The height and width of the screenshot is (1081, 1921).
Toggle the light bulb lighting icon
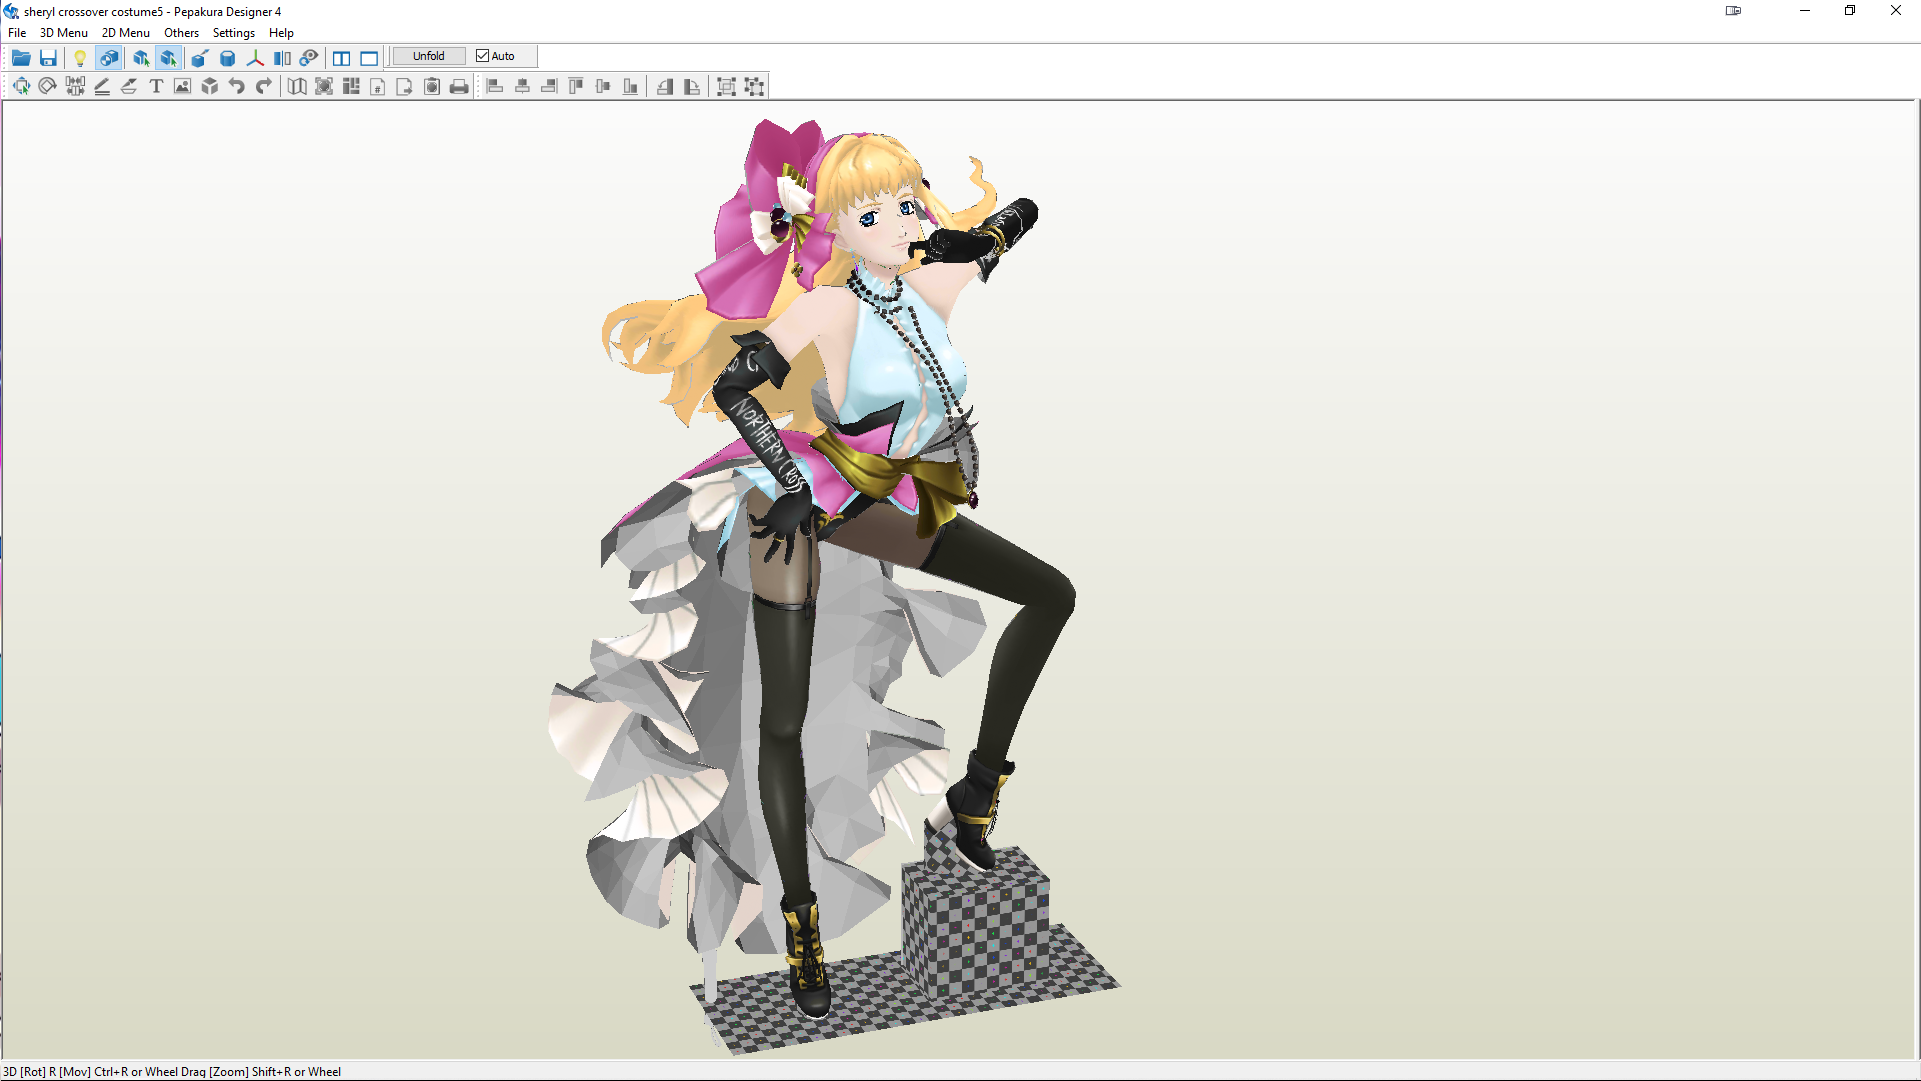point(80,57)
